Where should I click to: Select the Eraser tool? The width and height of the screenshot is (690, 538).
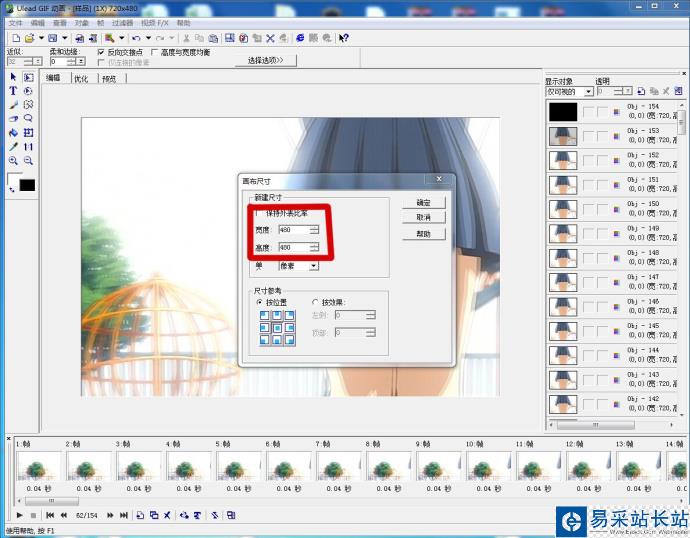click(x=13, y=118)
